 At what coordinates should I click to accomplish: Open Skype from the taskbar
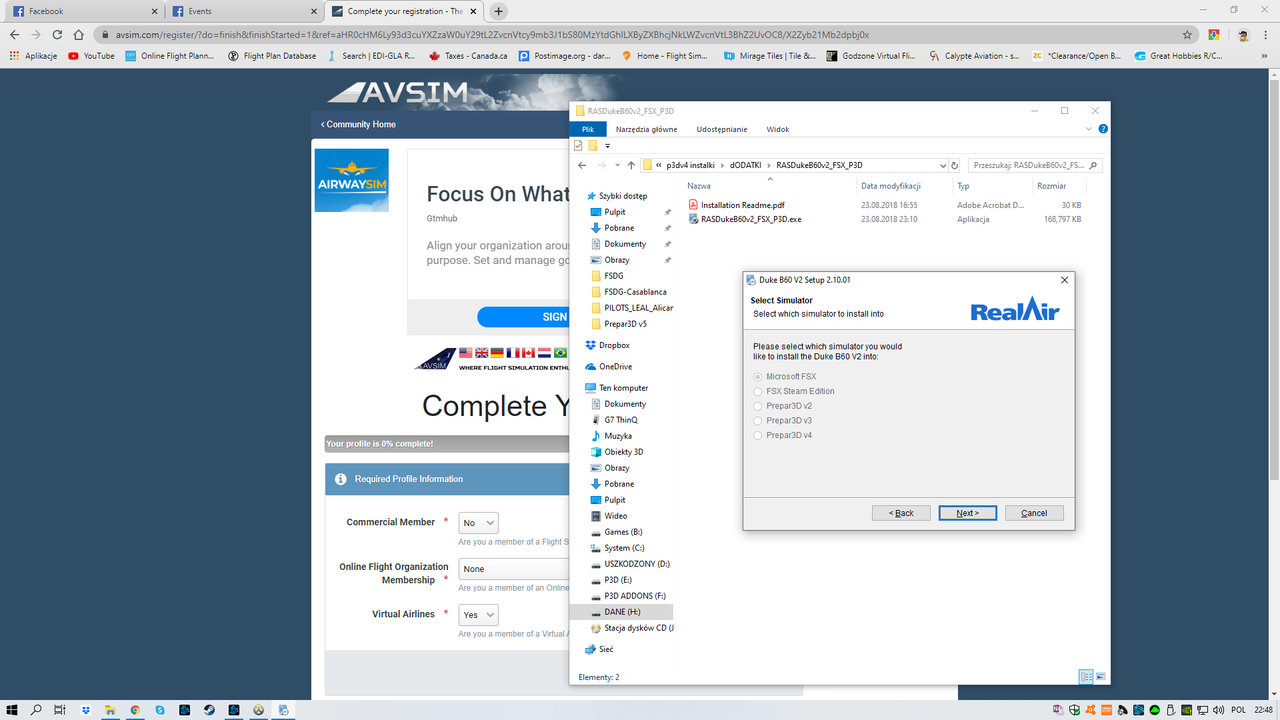[160, 710]
